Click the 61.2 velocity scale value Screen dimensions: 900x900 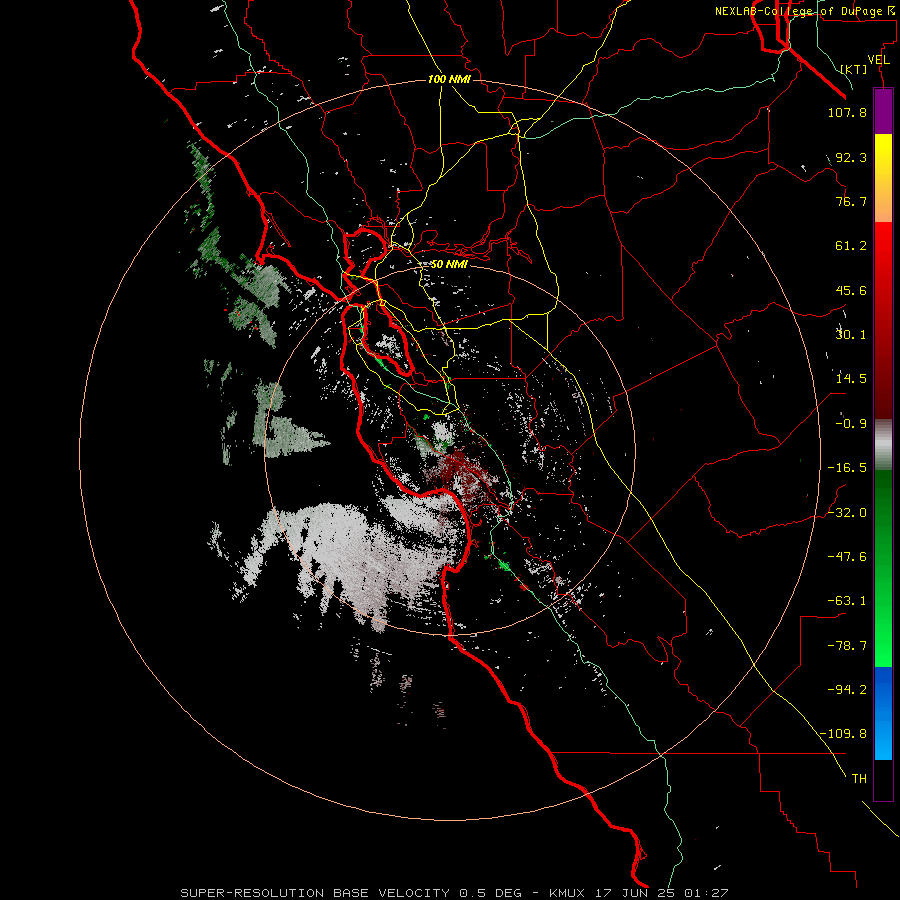pyautogui.click(x=851, y=246)
